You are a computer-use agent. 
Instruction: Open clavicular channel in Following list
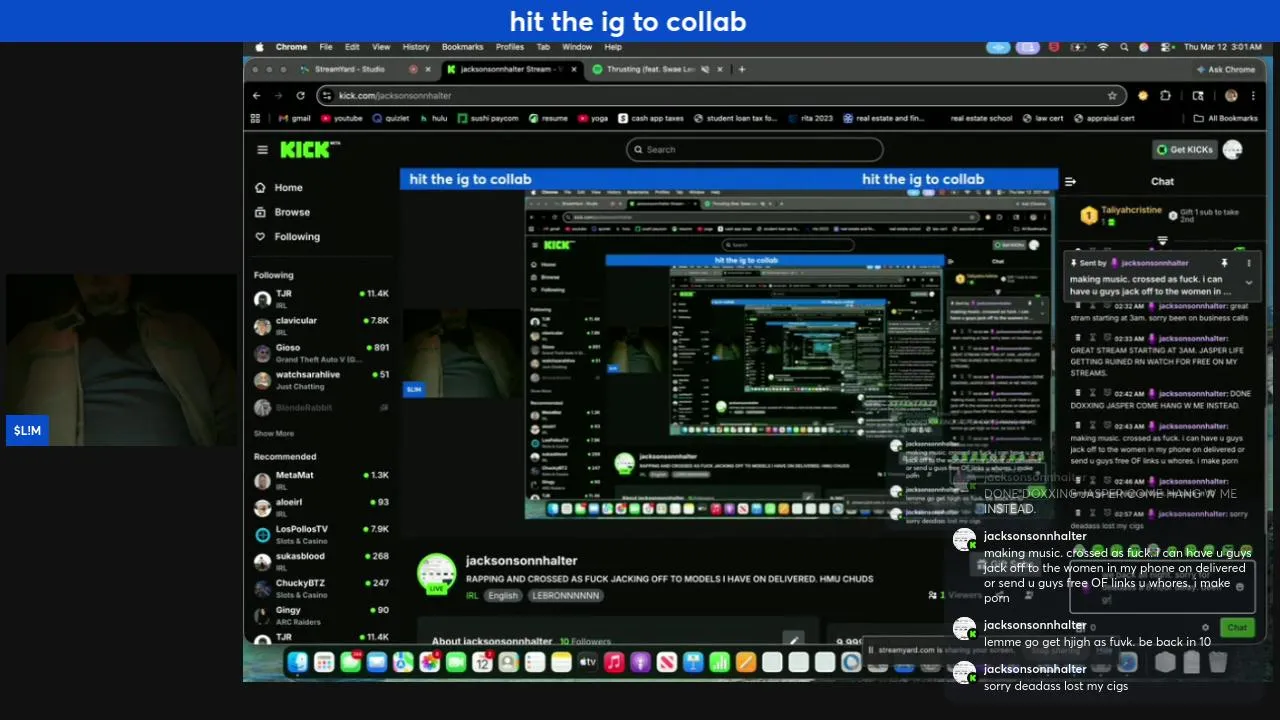(321, 325)
